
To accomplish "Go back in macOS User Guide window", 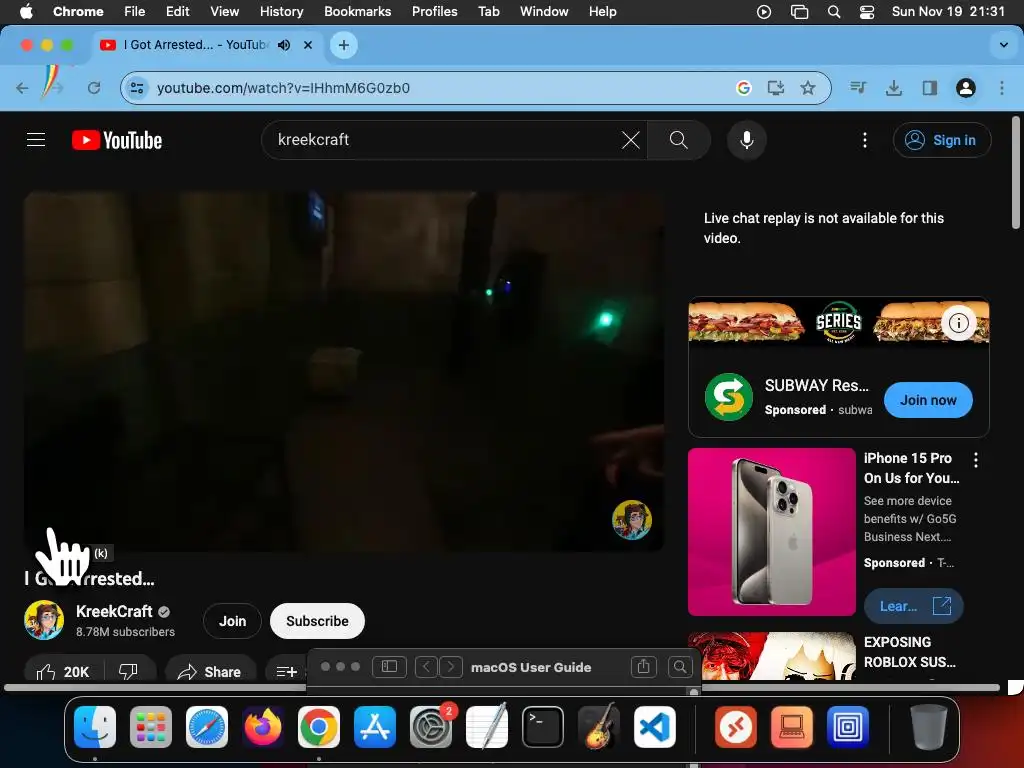I will (x=426, y=666).
